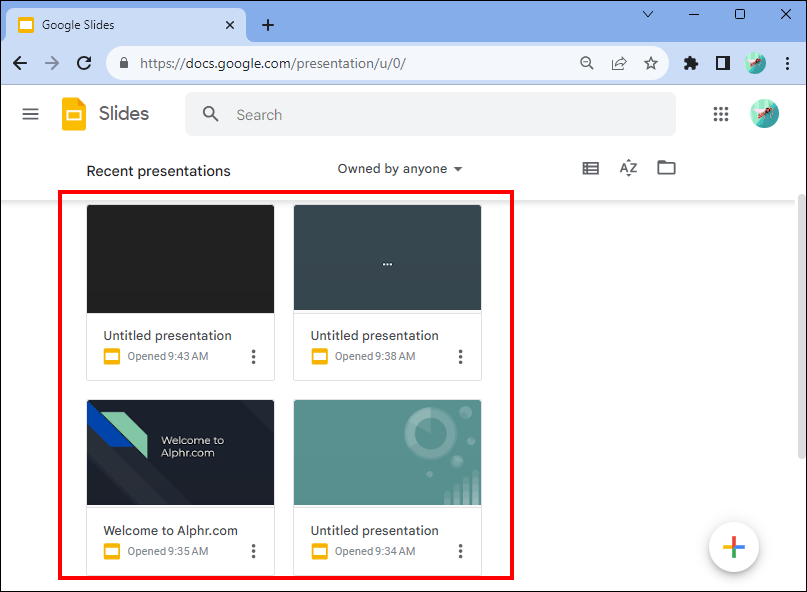Reload the page
Image resolution: width=807 pixels, height=592 pixels.
[84, 63]
